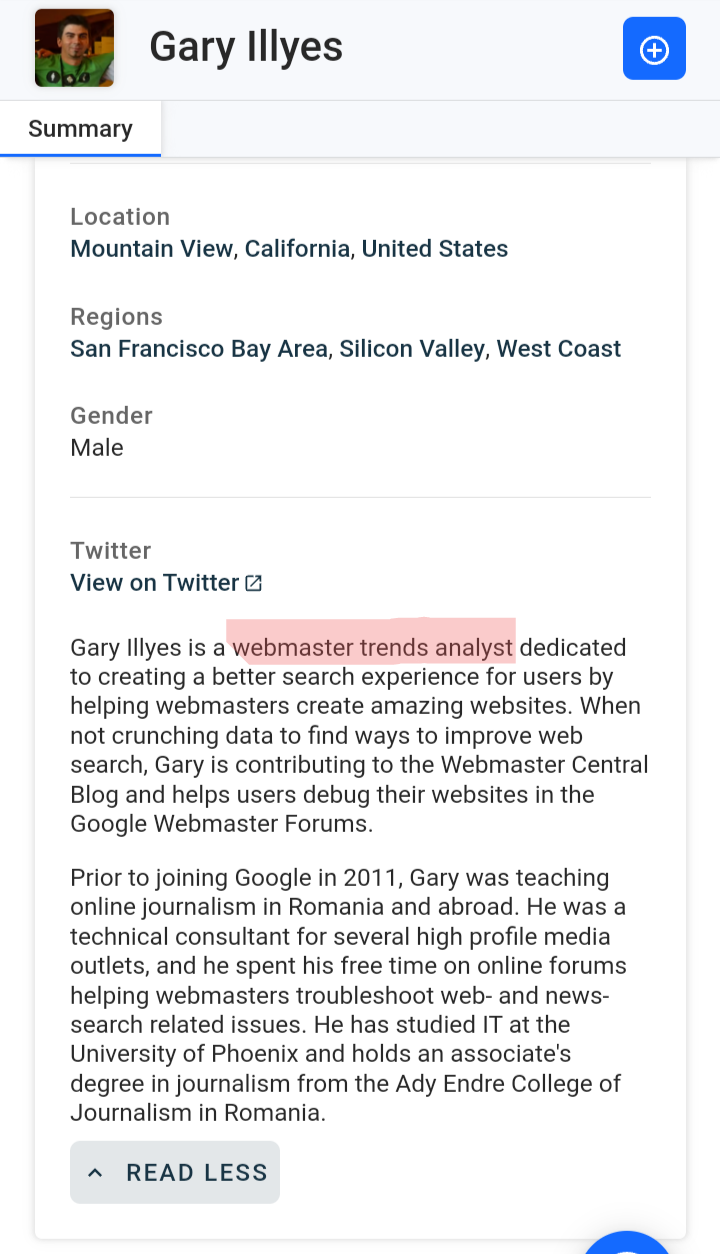
Task: Tap the floating blue circle button
Action: [x=628, y=1242]
